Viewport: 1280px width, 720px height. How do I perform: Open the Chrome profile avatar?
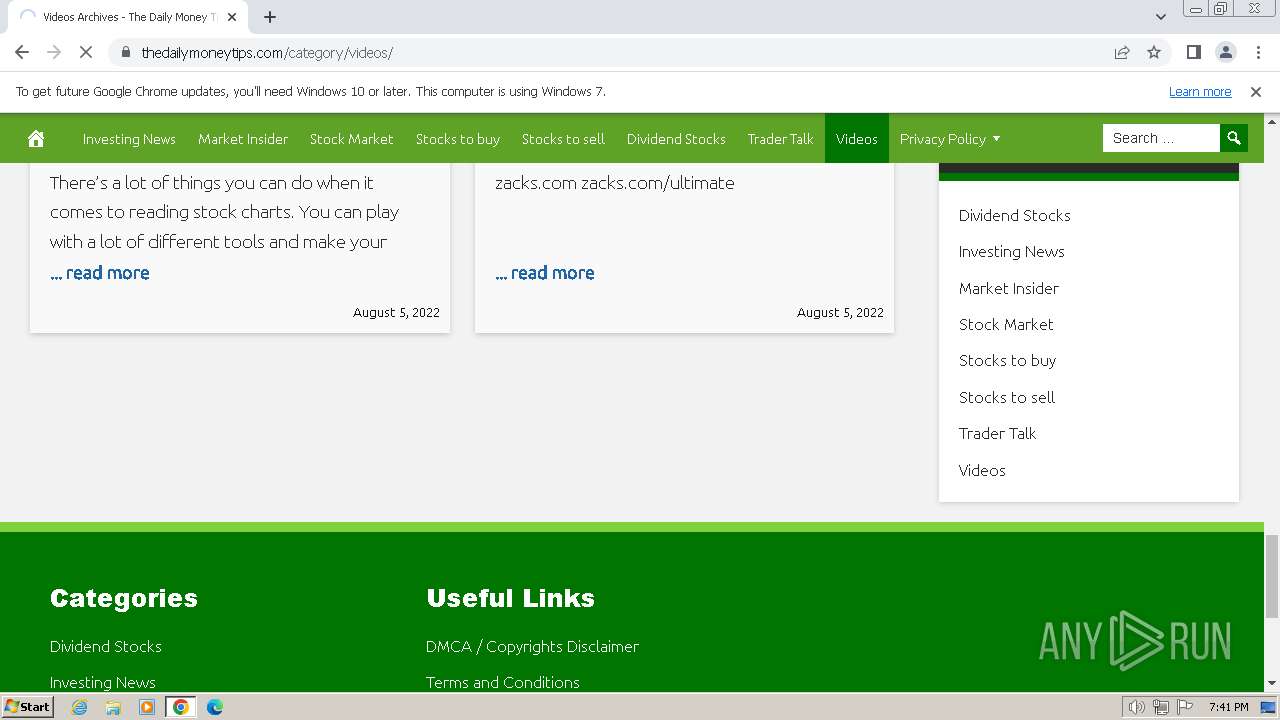pos(1226,53)
